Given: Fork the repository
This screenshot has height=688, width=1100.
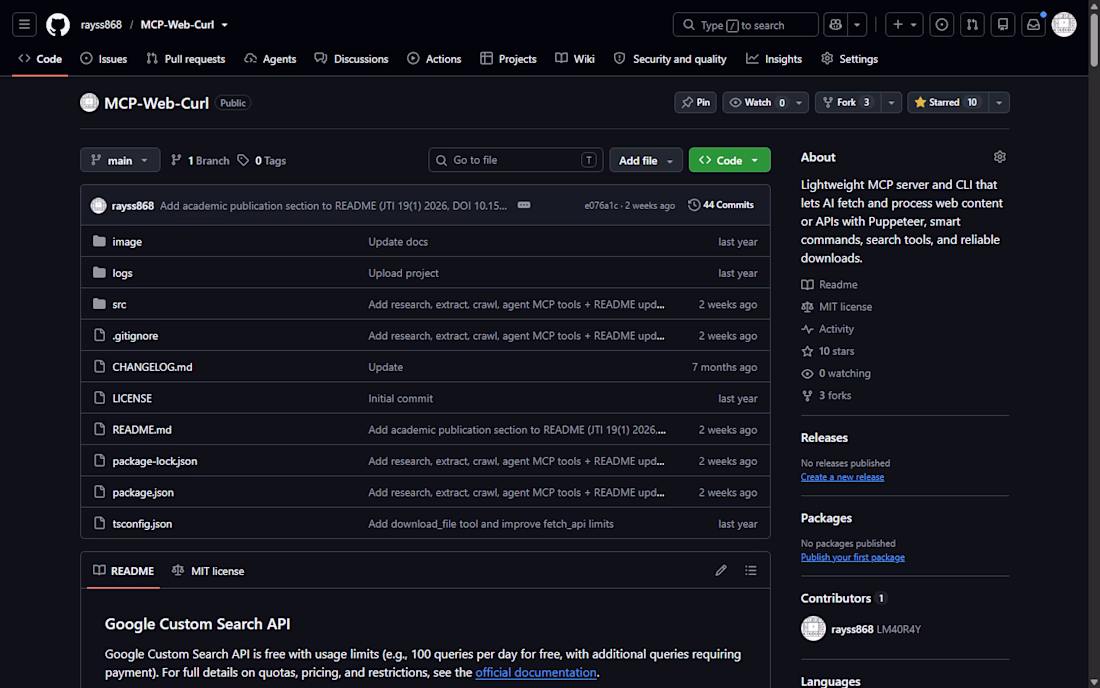Looking at the screenshot, I should click(847, 102).
